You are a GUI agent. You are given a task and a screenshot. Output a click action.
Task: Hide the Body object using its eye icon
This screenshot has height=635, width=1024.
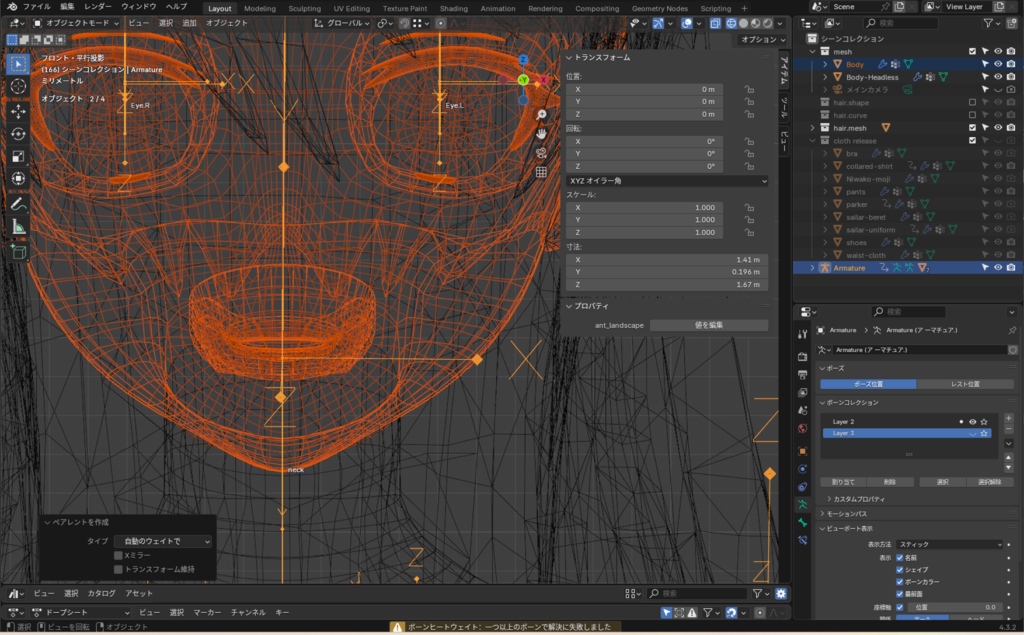coord(997,64)
